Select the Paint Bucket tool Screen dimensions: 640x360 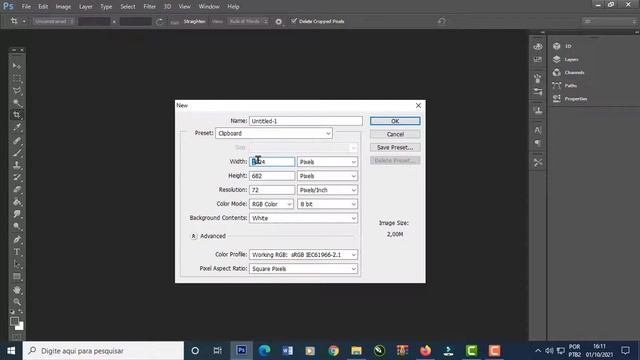click(x=17, y=202)
